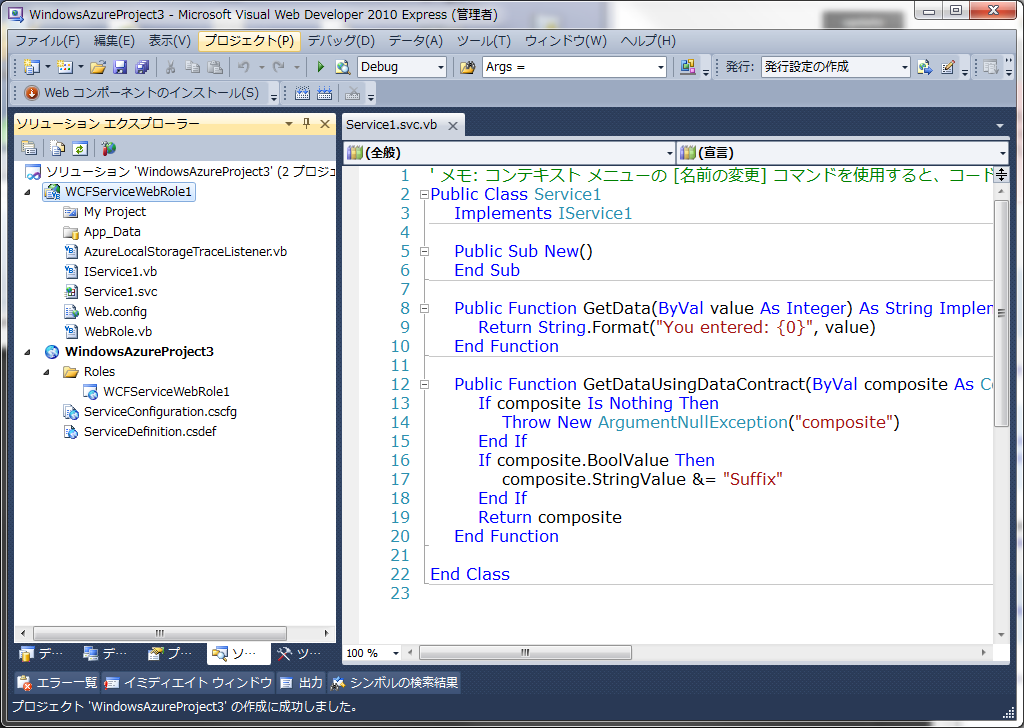Screen dimensions: 1024x728
Task: Select Web.config in Solution Explorer
Action: (x=115, y=312)
